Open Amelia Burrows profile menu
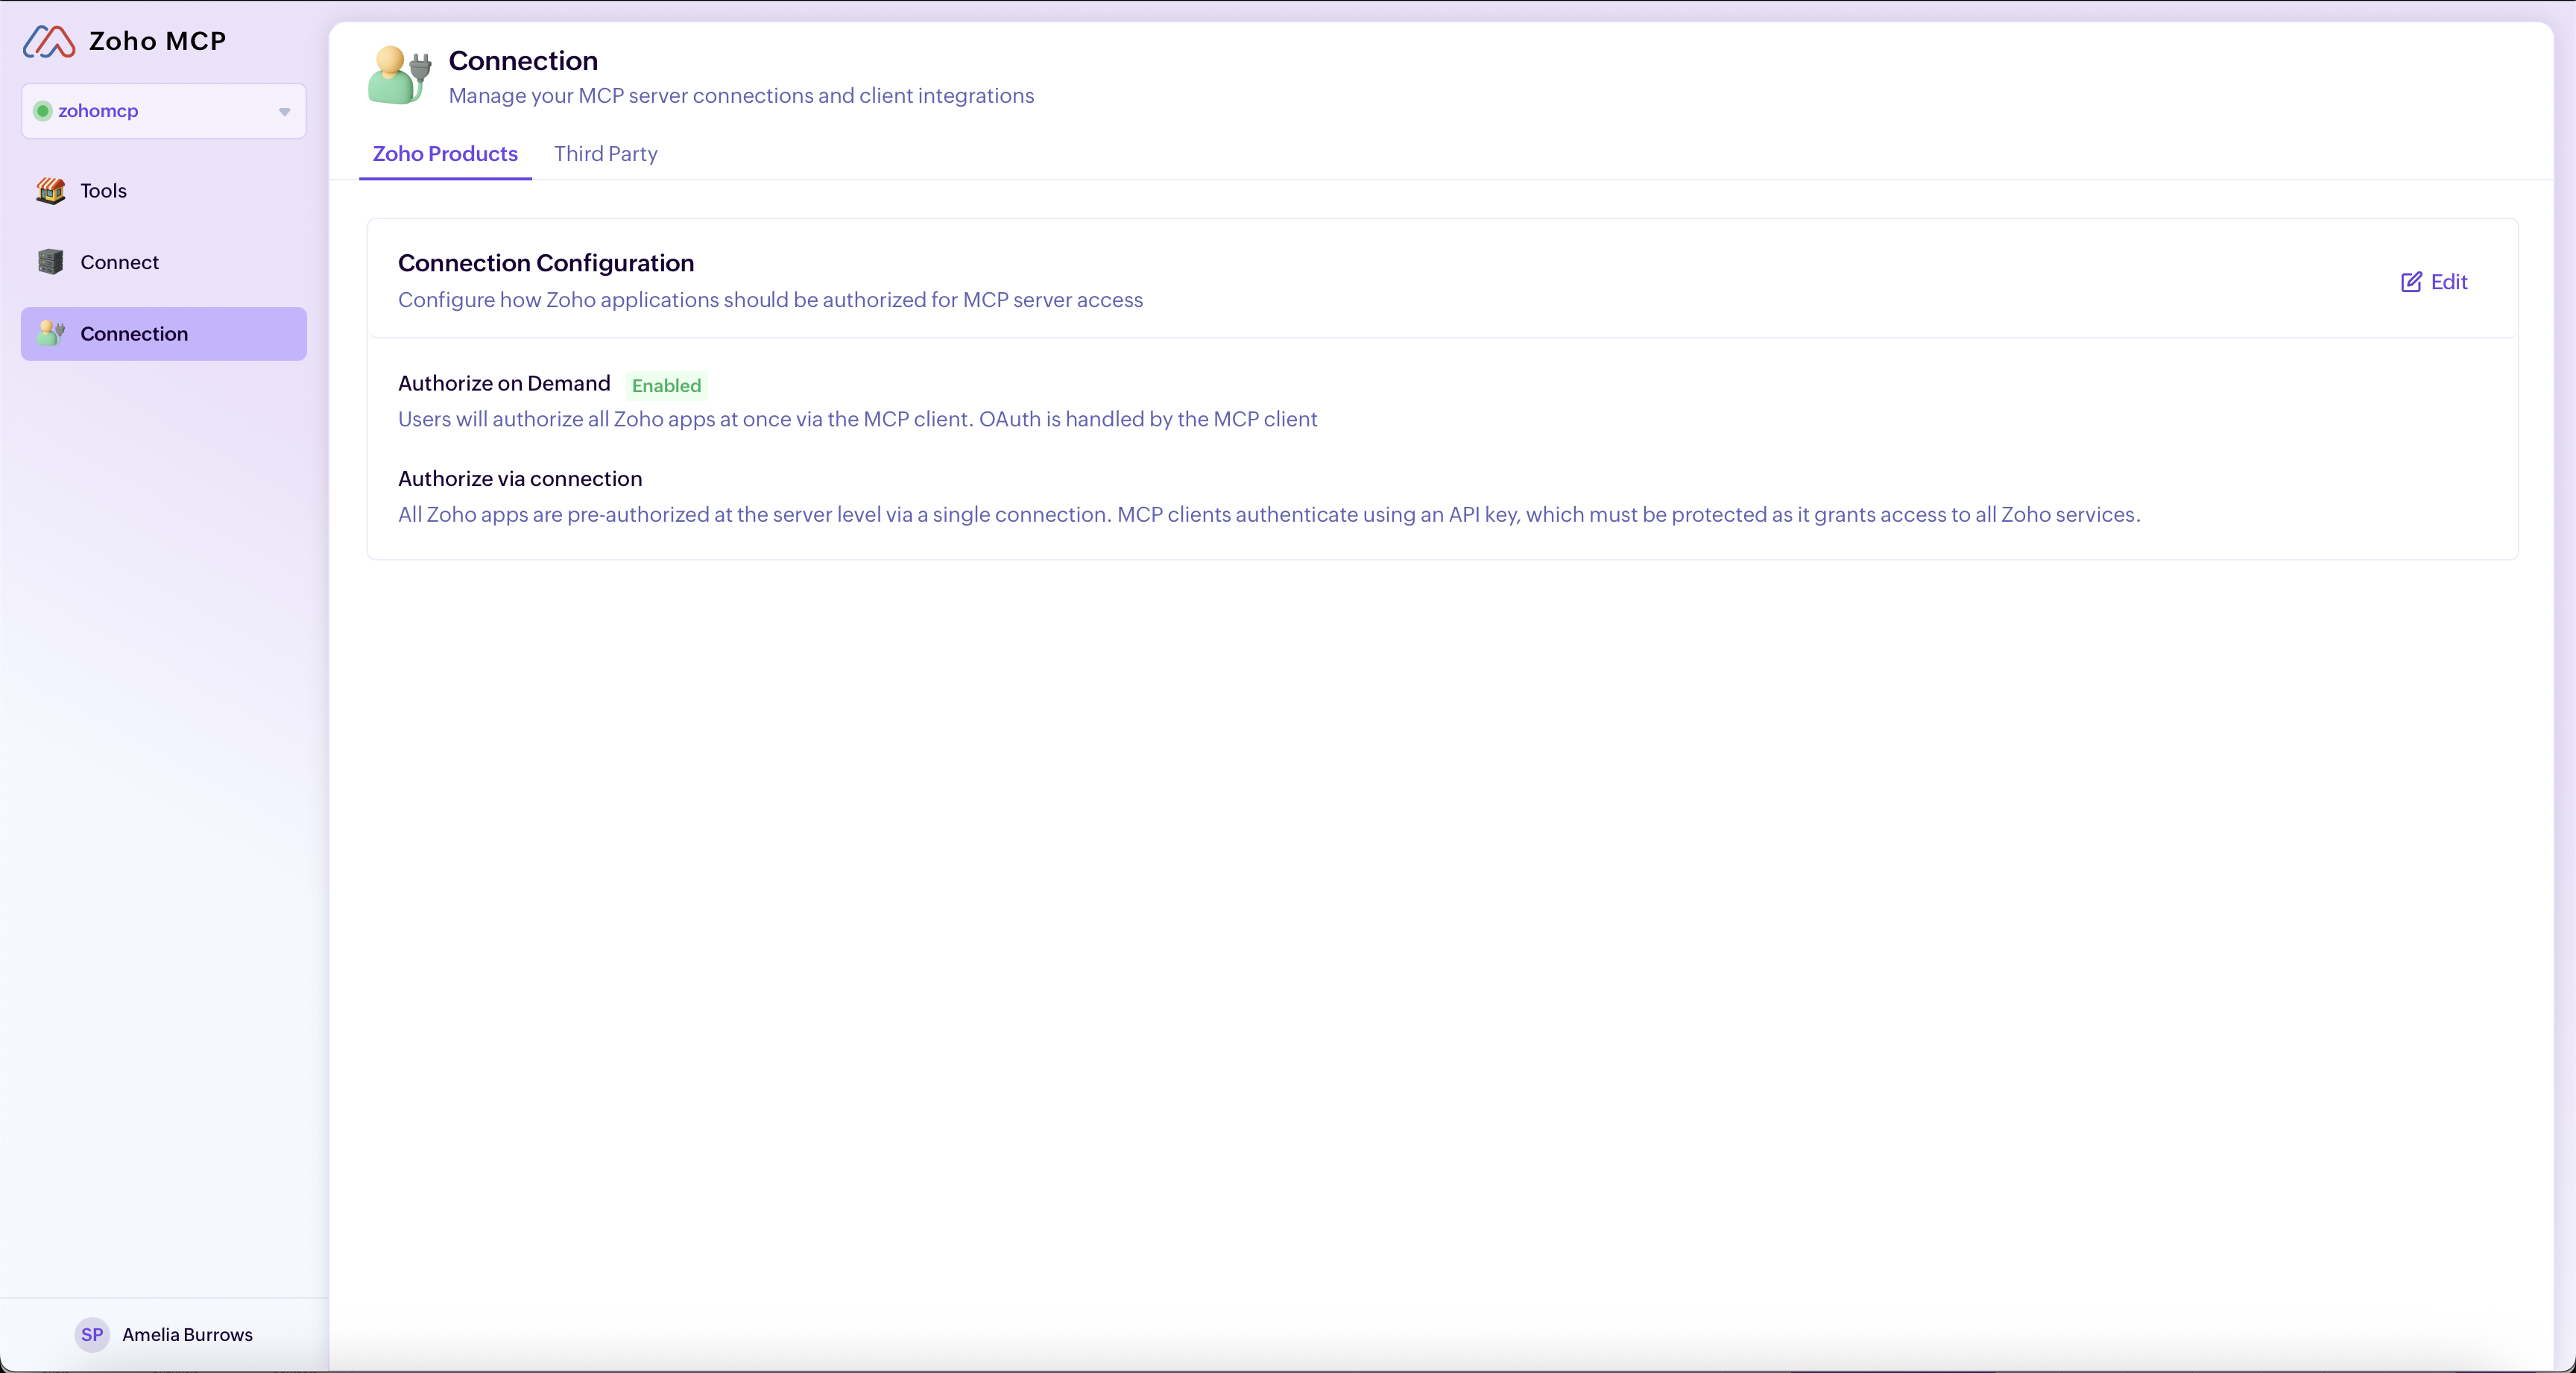This screenshot has width=2576, height=1373. (x=164, y=1334)
